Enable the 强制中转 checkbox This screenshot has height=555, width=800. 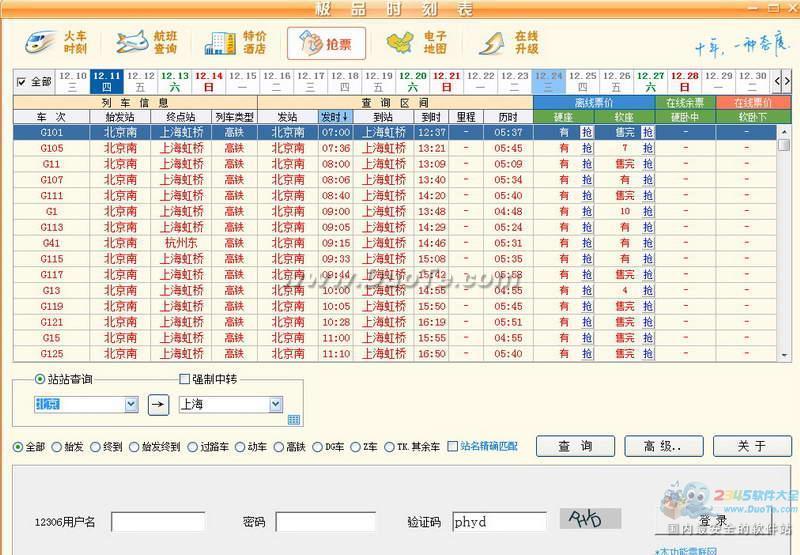click(x=185, y=379)
